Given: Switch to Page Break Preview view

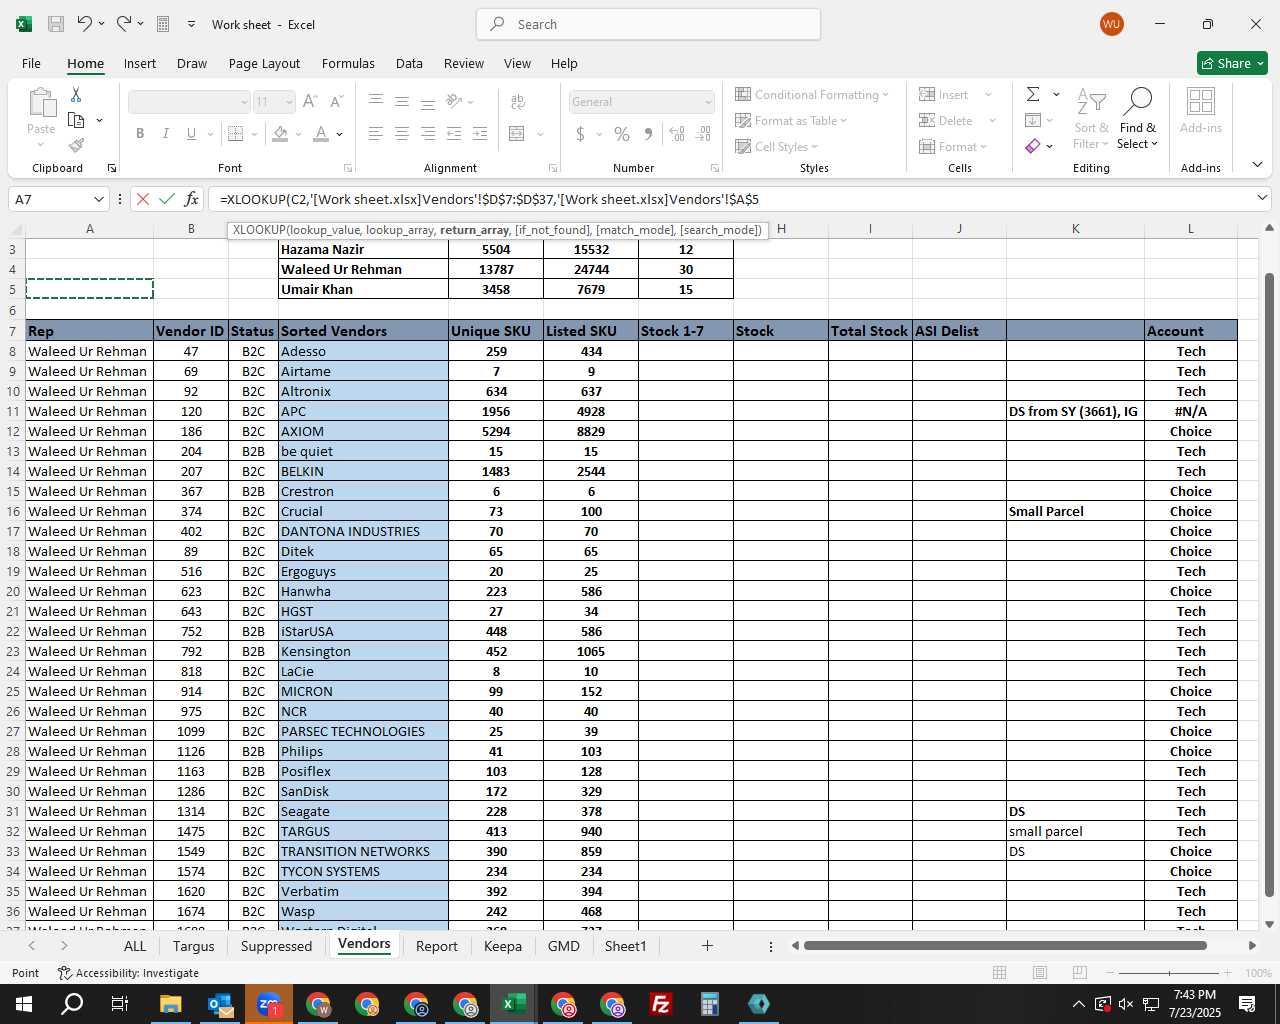Looking at the screenshot, I should (1079, 973).
